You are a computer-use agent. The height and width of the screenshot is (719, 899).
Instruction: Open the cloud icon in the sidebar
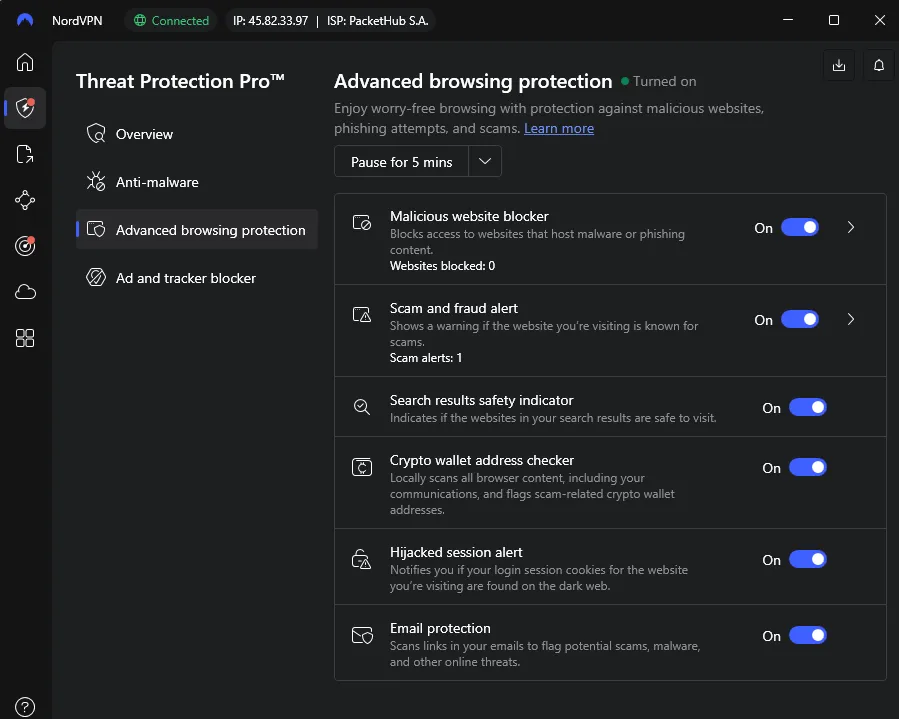coord(25,292)
